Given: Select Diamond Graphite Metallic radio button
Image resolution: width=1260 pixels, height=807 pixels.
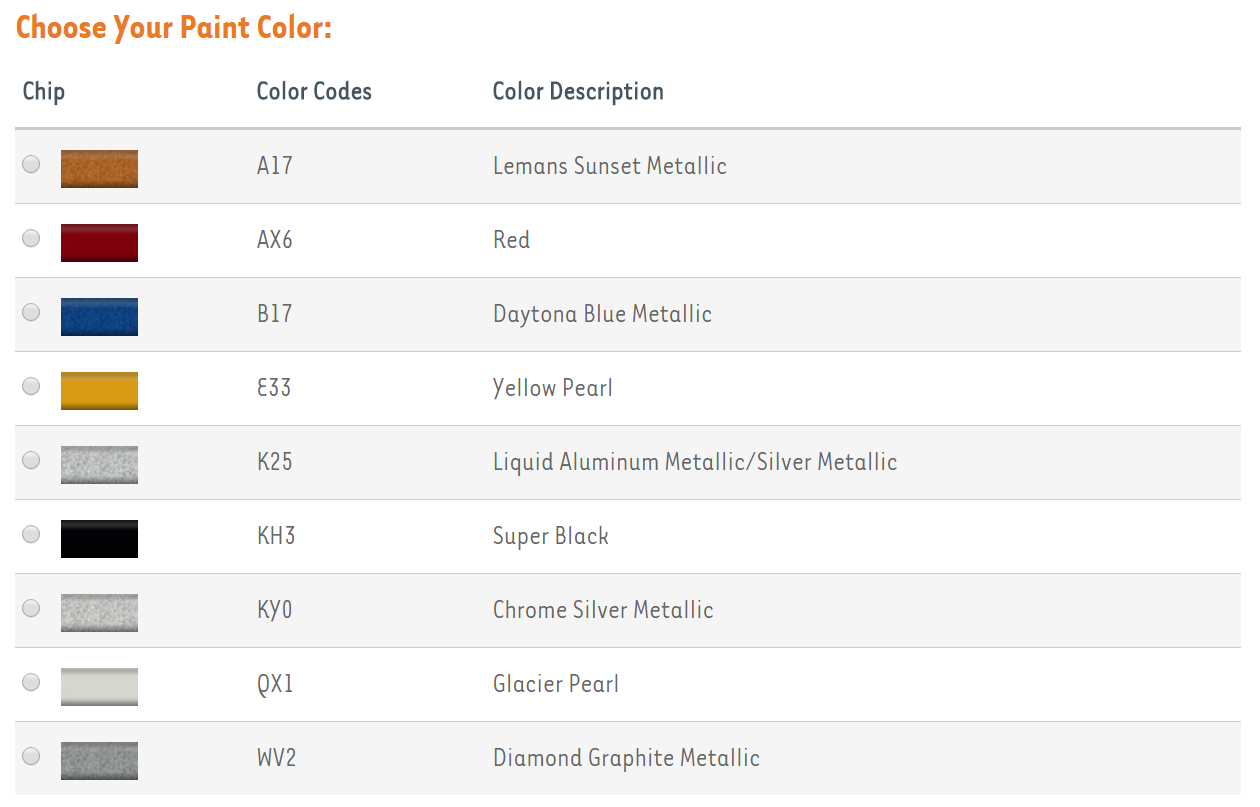Looking at the screenshot, I should [32, 756].
